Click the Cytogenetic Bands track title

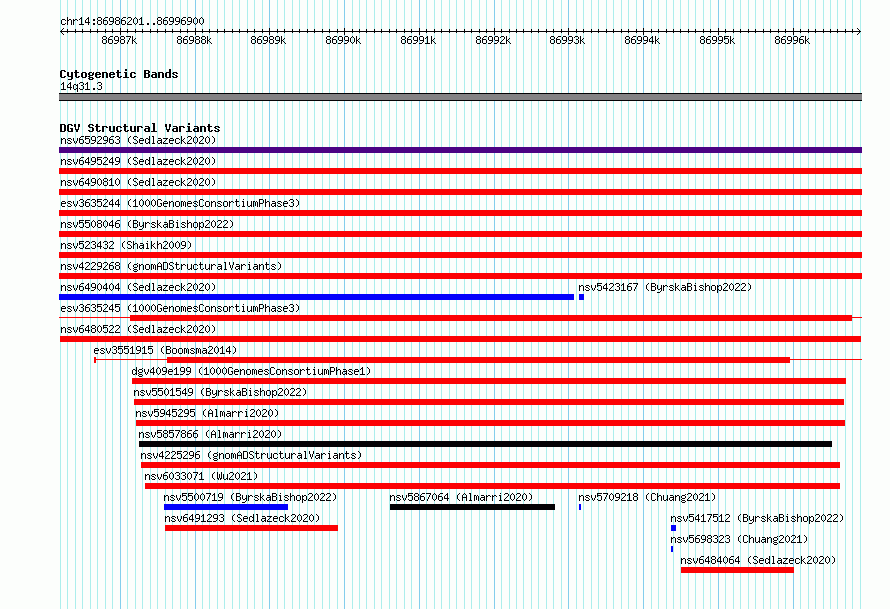[x=119, y=74]
